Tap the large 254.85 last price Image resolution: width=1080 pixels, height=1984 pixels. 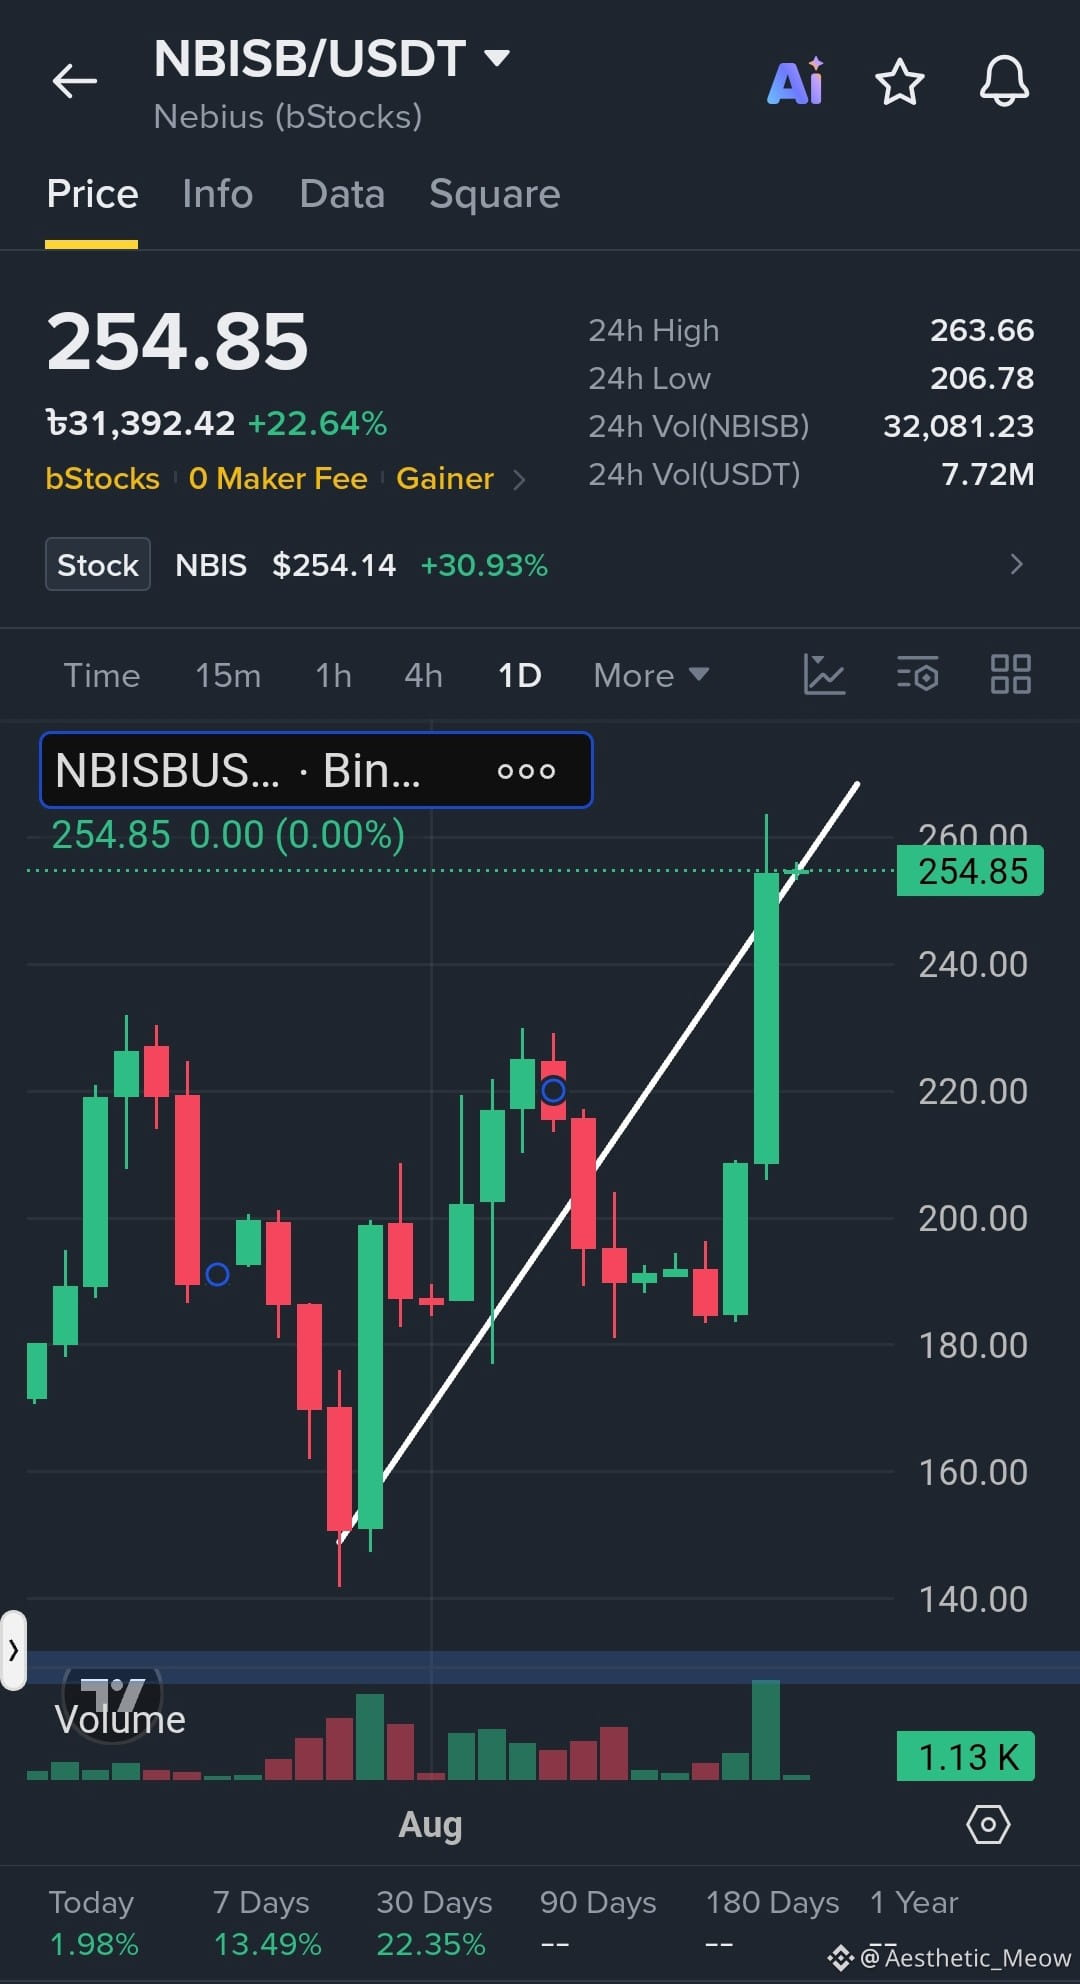(177, 342)
